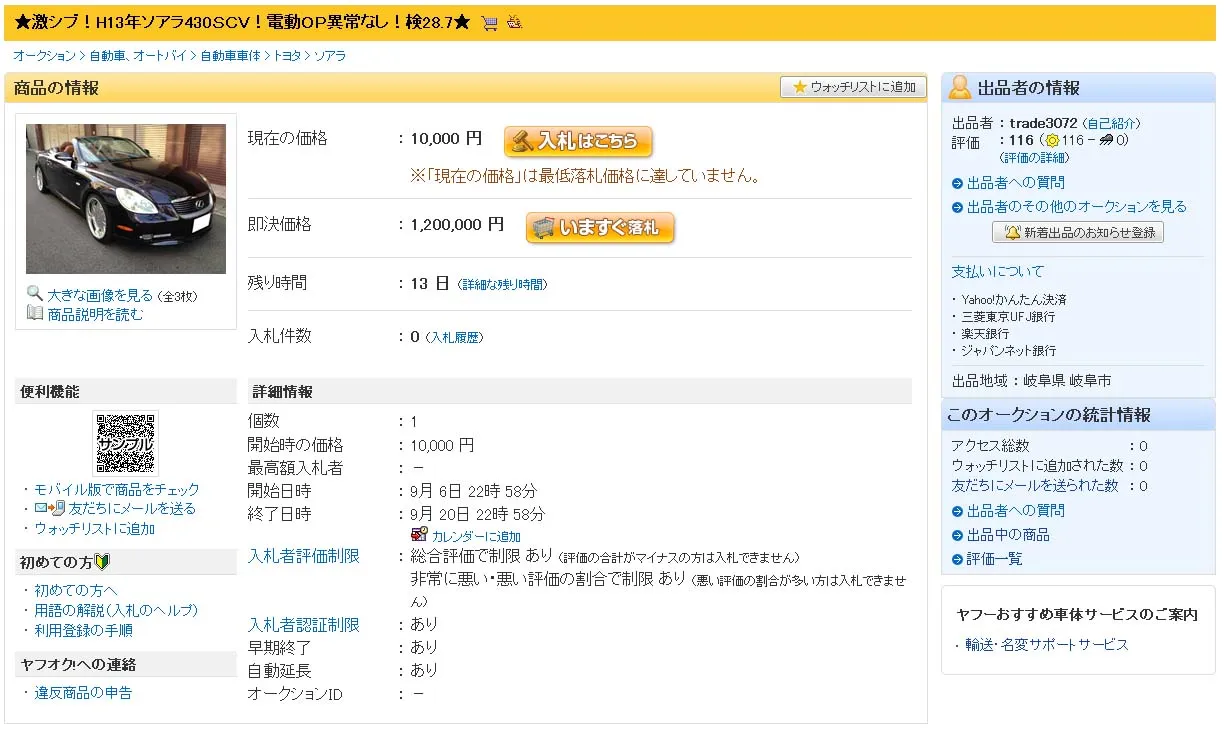The image size is (1224, 732).
Task: Click the star icon on ウォッチリストに追加
Action: pyautogui.click(x=798, y=87)
